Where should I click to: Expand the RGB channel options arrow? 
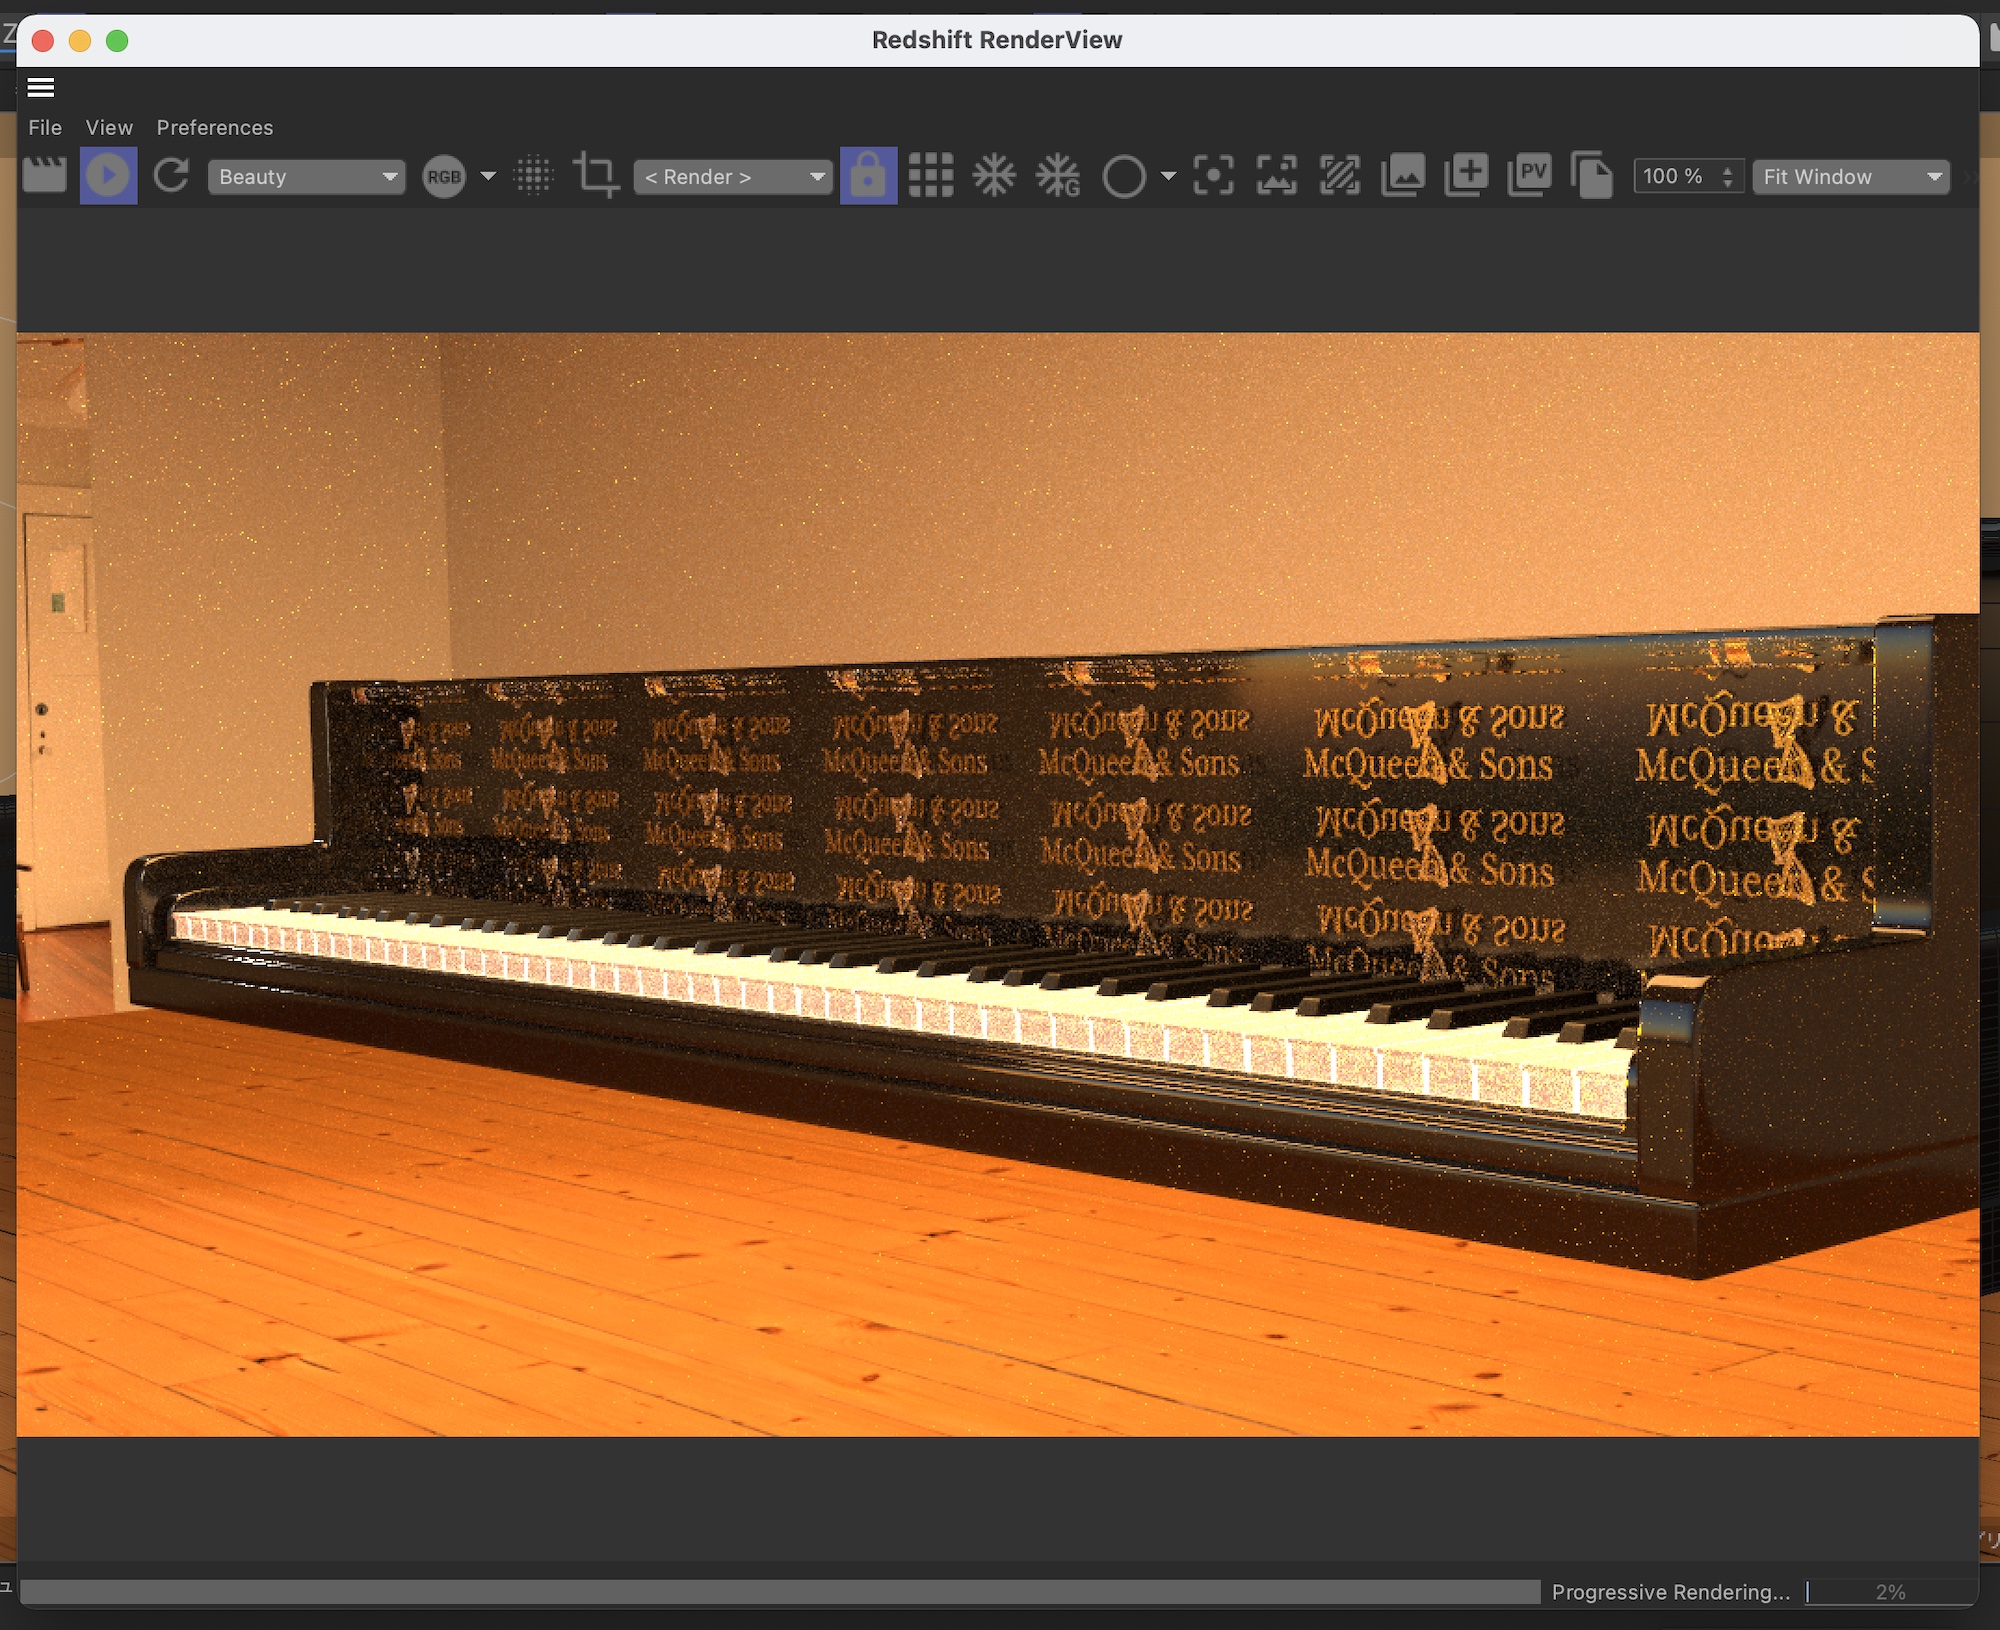coord(488,177)
